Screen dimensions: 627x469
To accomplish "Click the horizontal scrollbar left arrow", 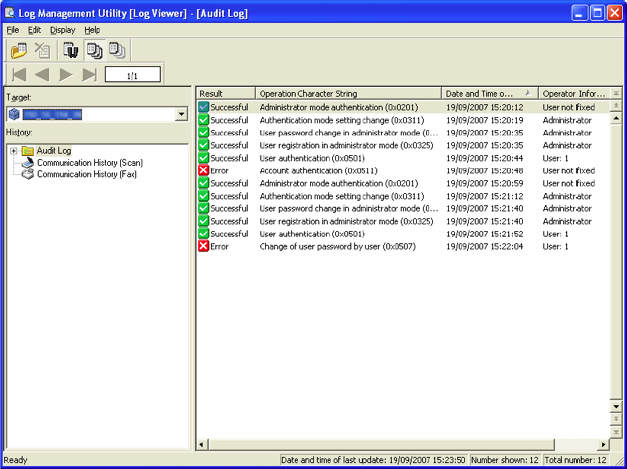I will (x=202, y=444).
